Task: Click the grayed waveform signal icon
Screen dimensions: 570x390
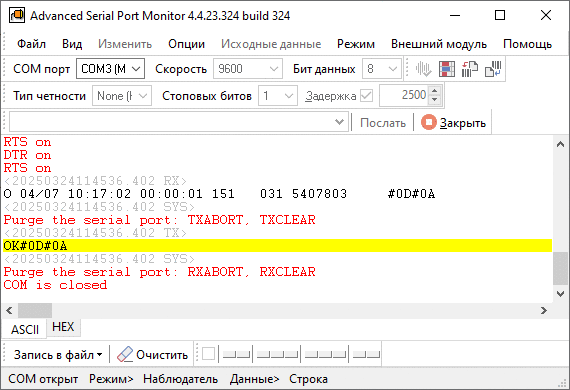Action: 424,69
